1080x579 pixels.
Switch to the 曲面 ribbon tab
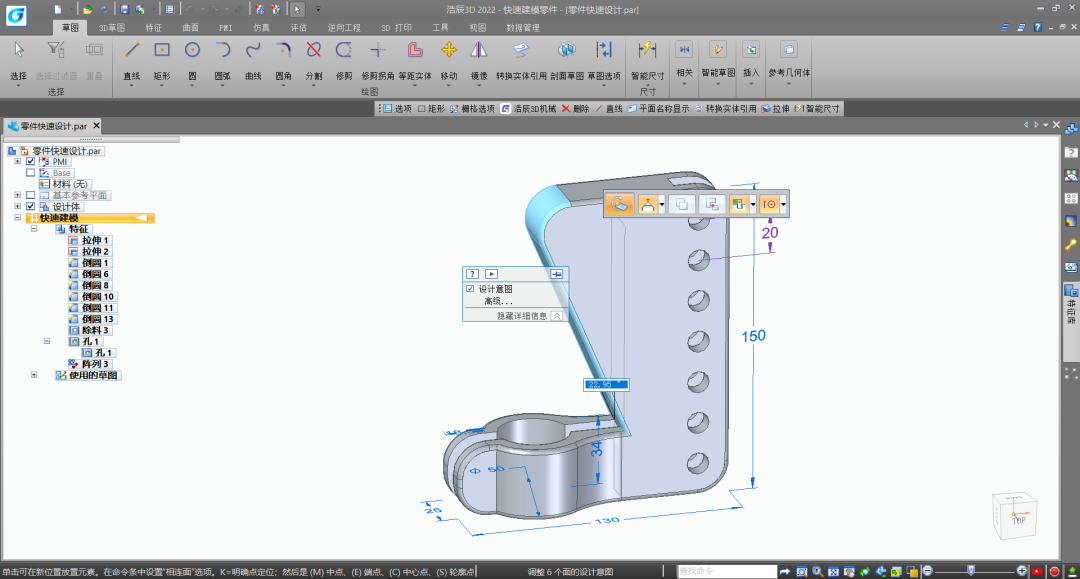[x=190, y=28]
